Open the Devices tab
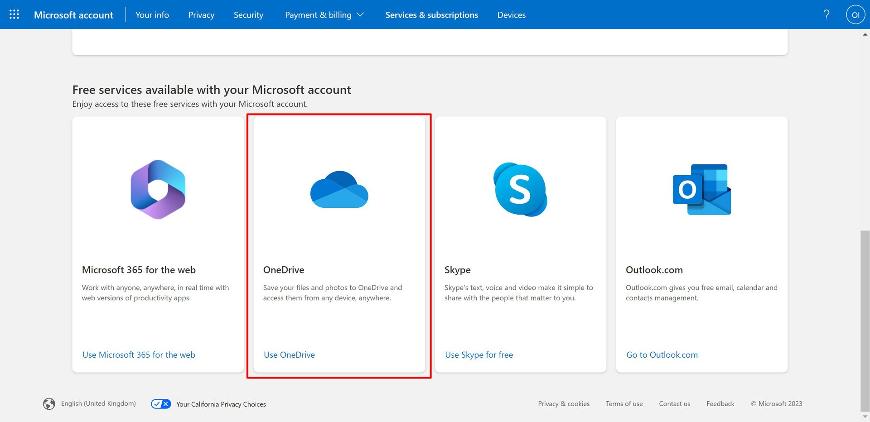The width and height of the screenshot is (870, 422). point(511,15)
